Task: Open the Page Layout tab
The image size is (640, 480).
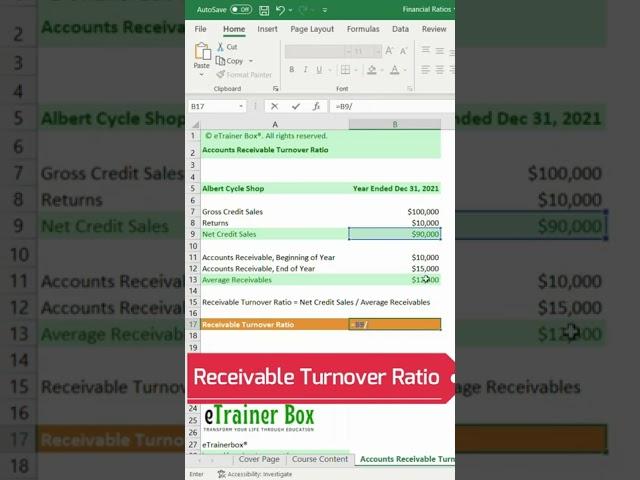Action: point(312,29)
